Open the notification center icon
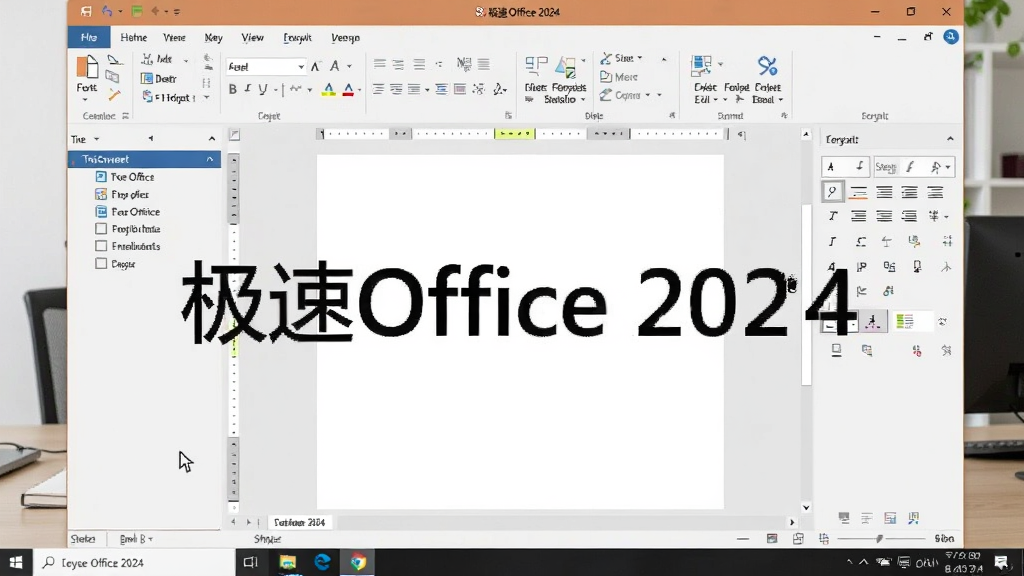Image resolution: width=1024 pixels, height=576 pixels. pyautogui.click(x=1001, y=562)
